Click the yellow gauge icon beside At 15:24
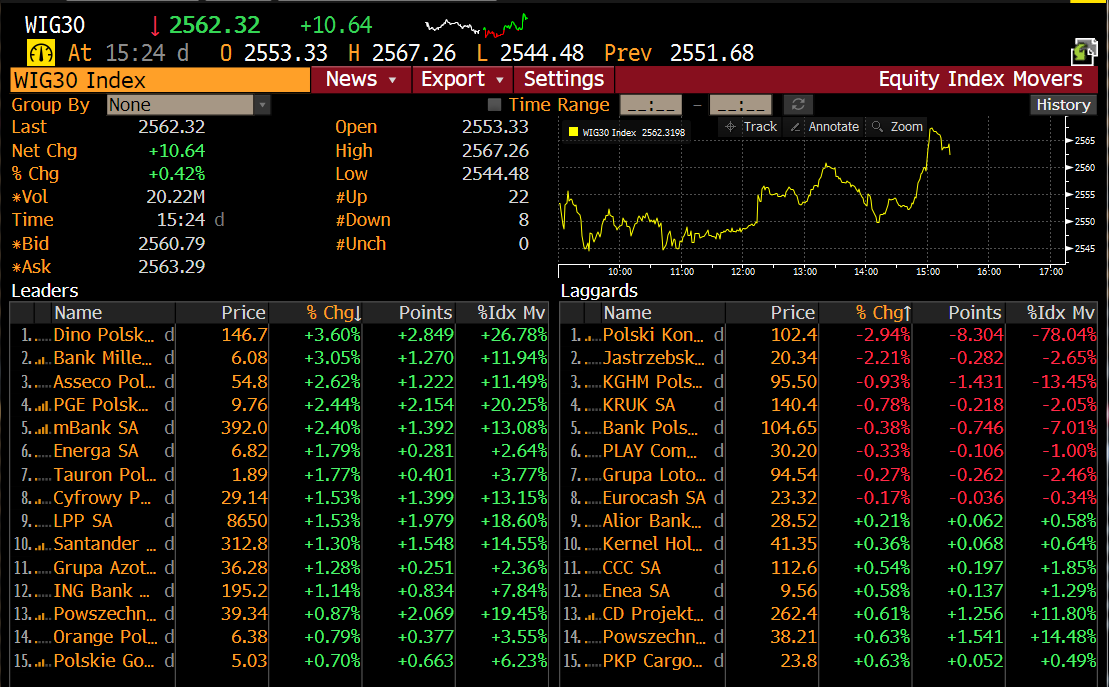 click(40, 53)
